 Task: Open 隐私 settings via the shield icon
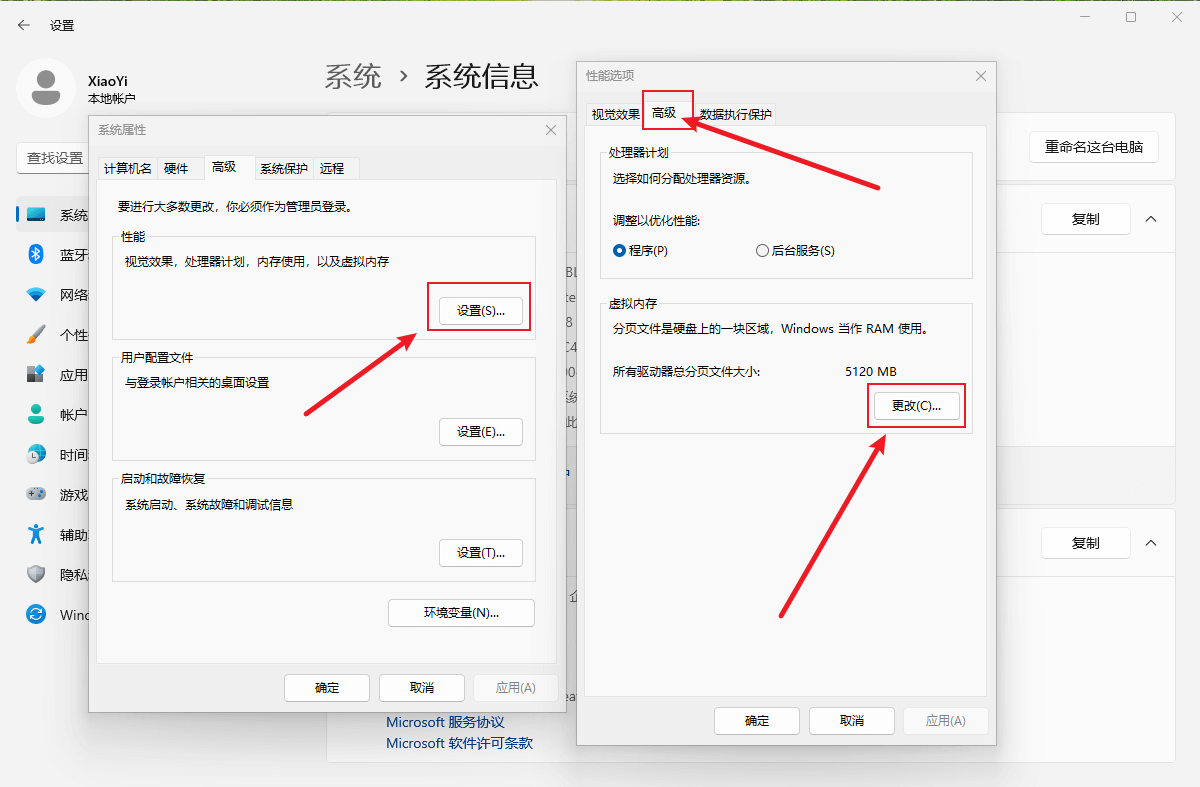[35, 574]
